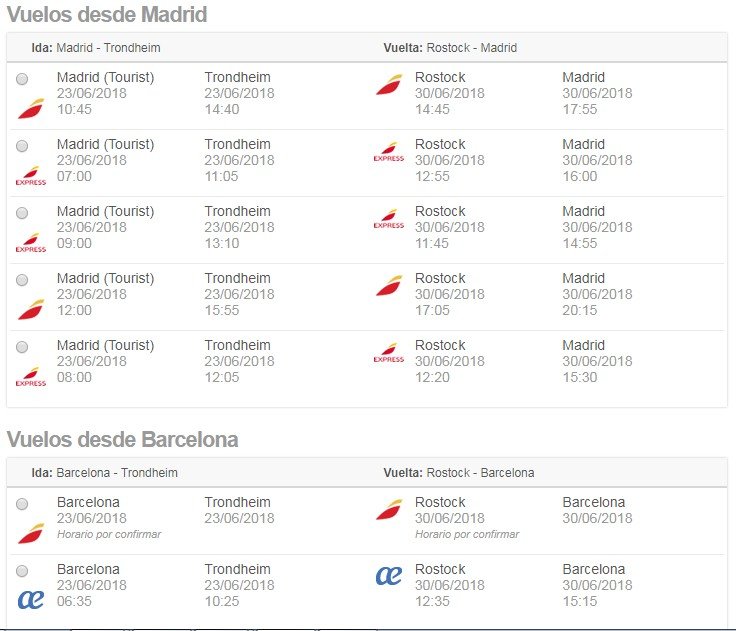Select the Madrid 10:45 departure flight option
The image size is (736, 631).
(22, 79)
